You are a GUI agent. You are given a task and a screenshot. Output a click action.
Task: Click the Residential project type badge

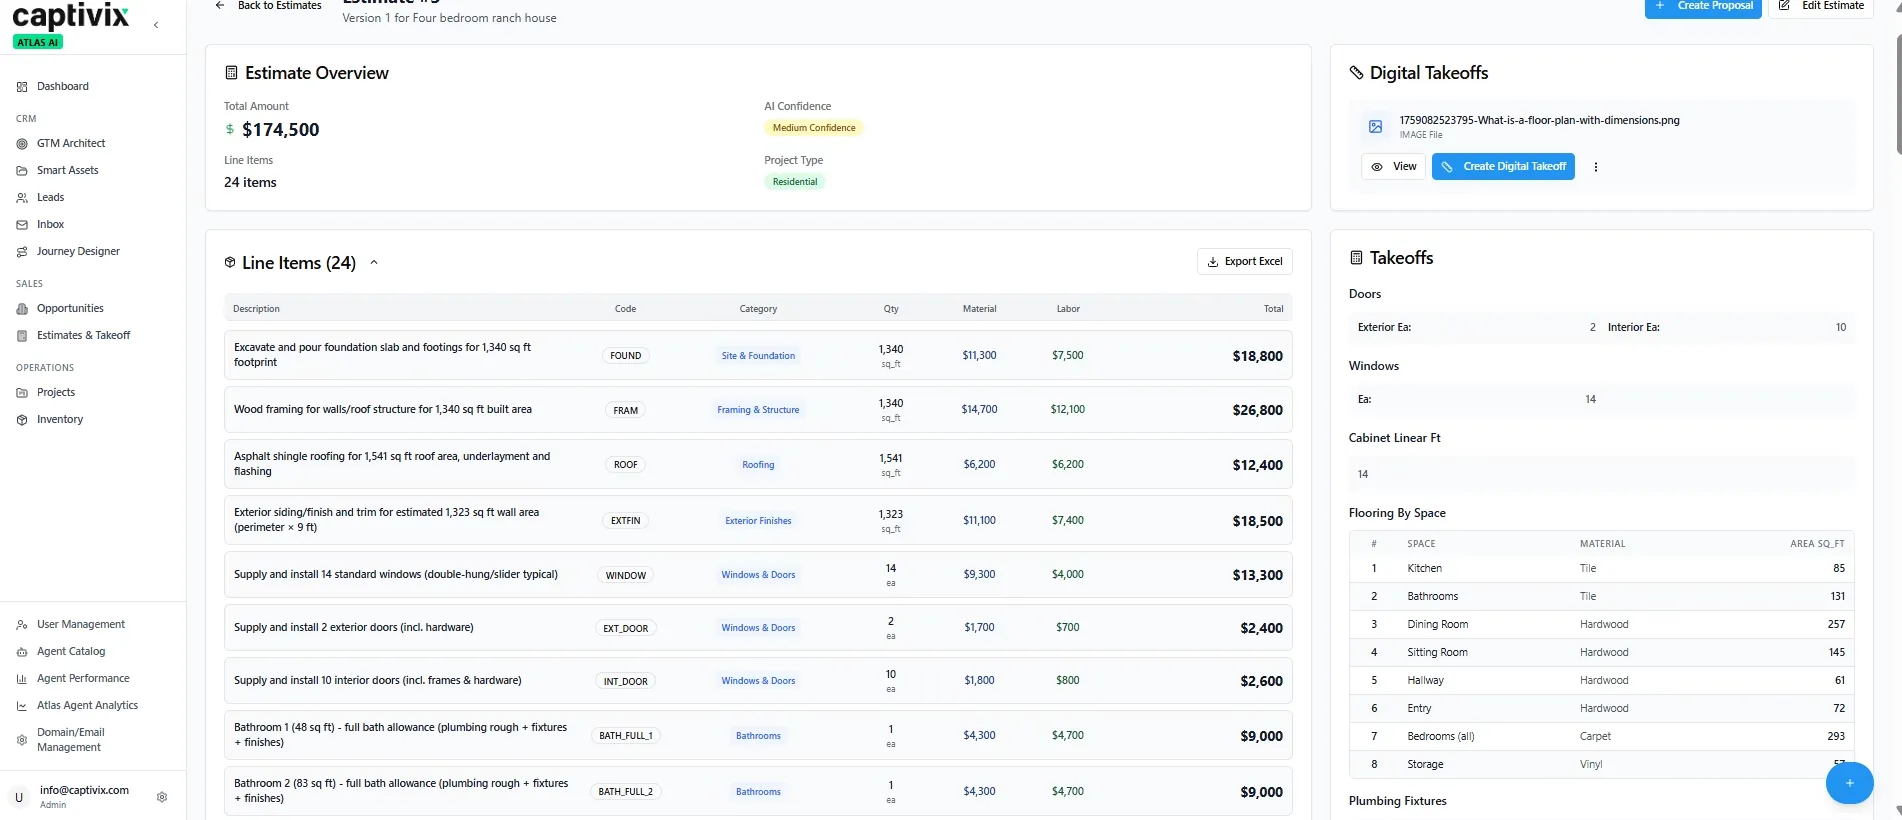click(795, 182)
